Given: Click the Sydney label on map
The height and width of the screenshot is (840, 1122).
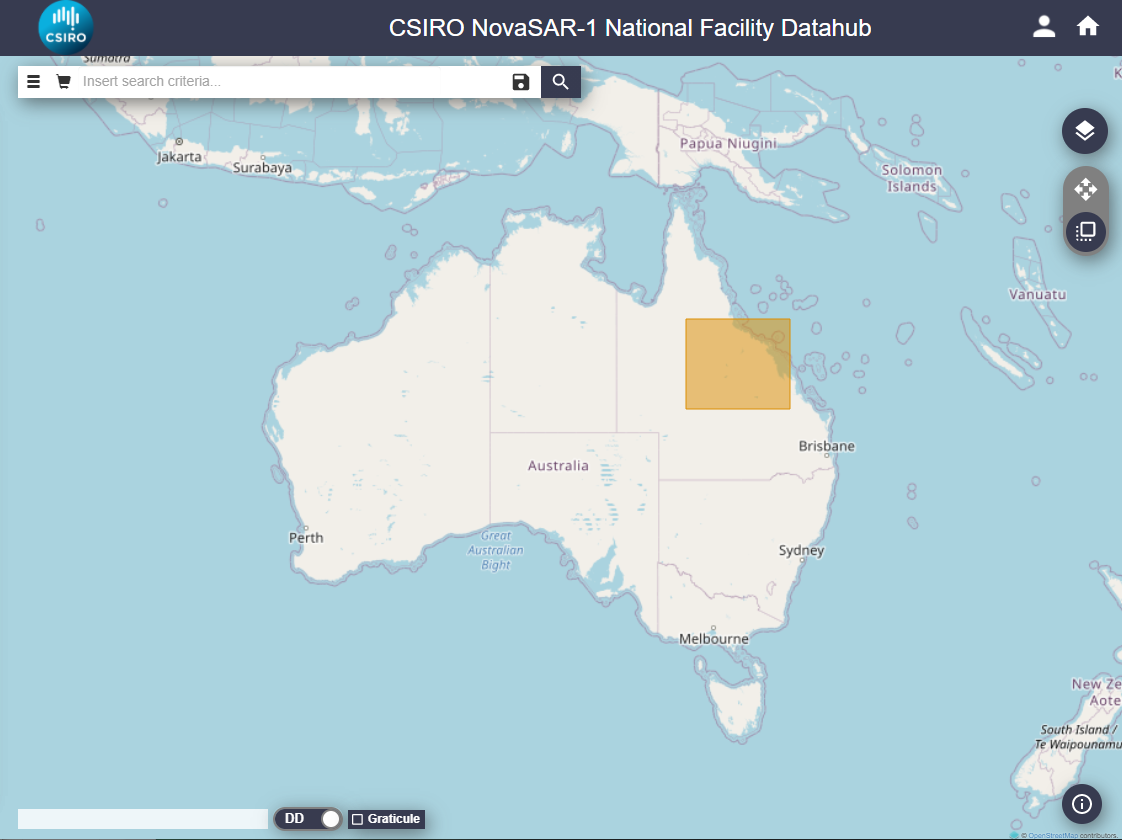Looking at the screenshot, I should click(801, 550).
